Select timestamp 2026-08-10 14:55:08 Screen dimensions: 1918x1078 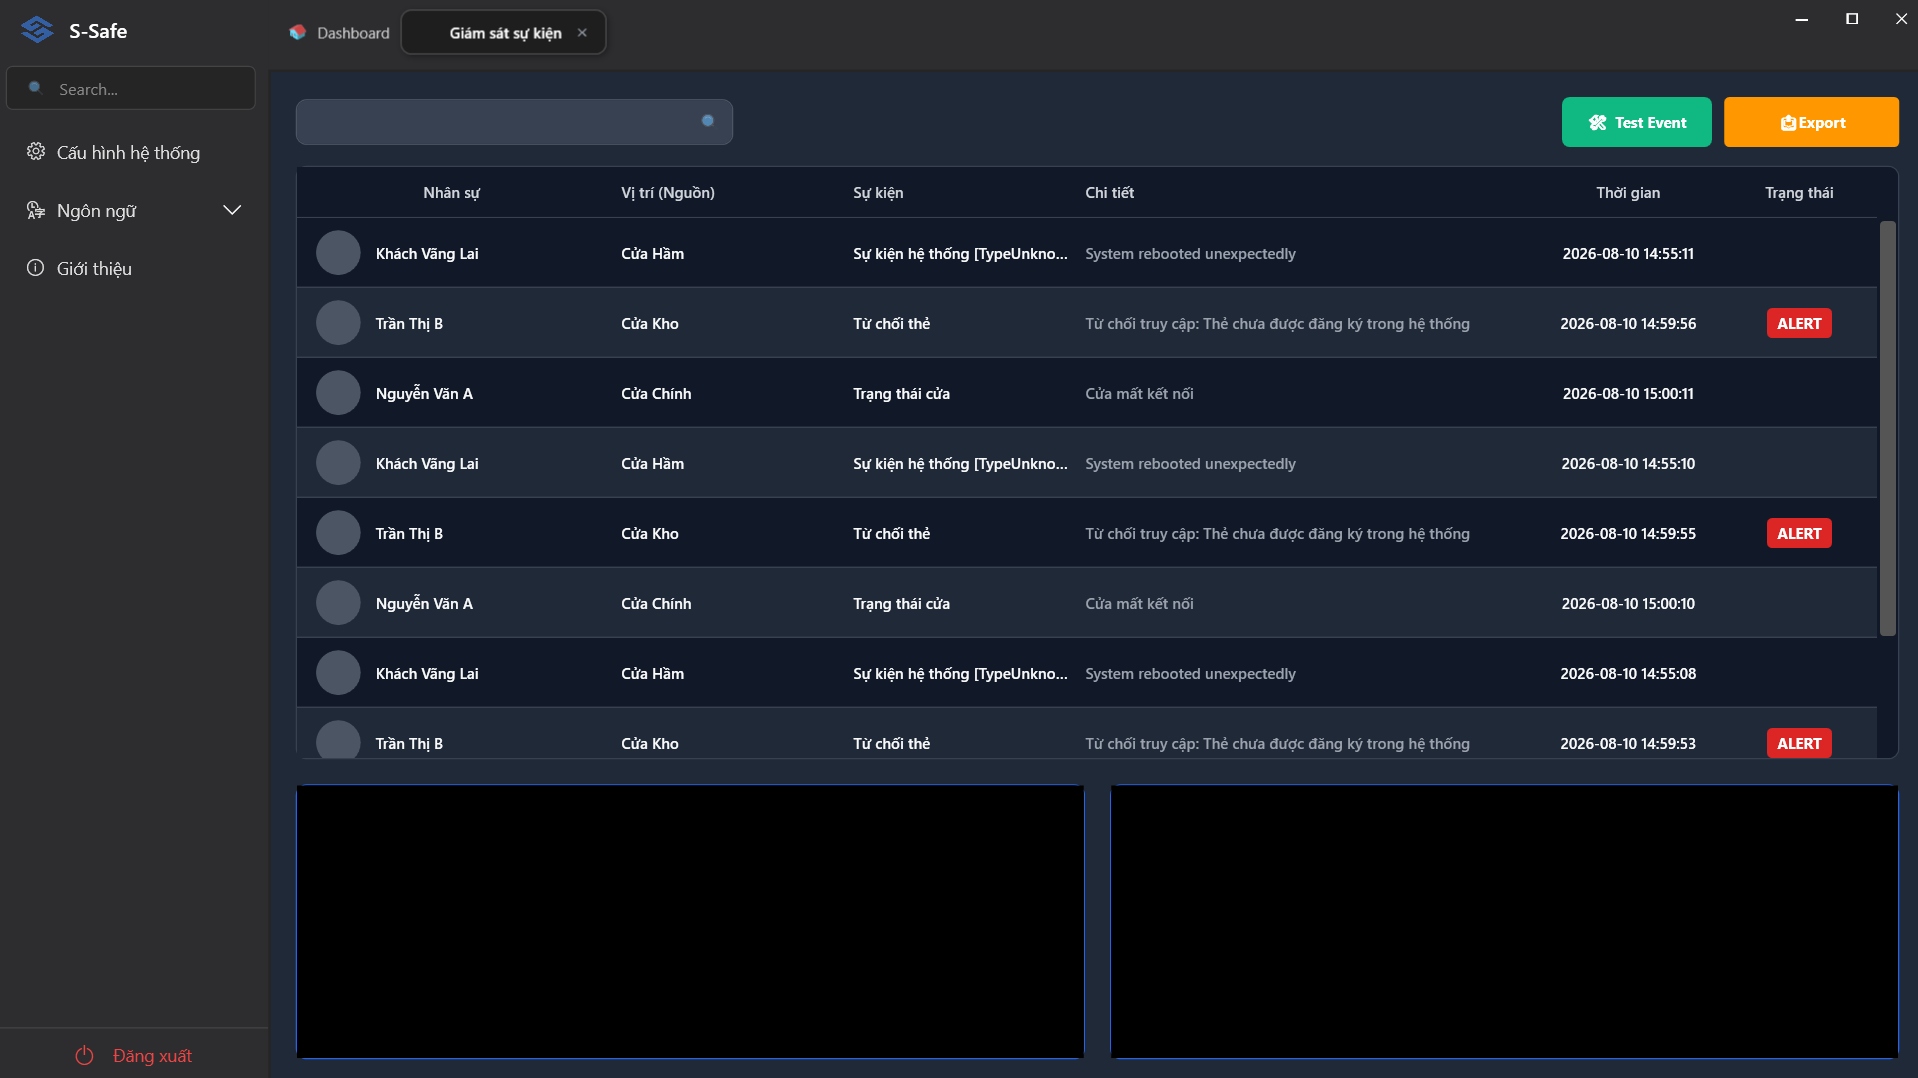(1628, 673)
